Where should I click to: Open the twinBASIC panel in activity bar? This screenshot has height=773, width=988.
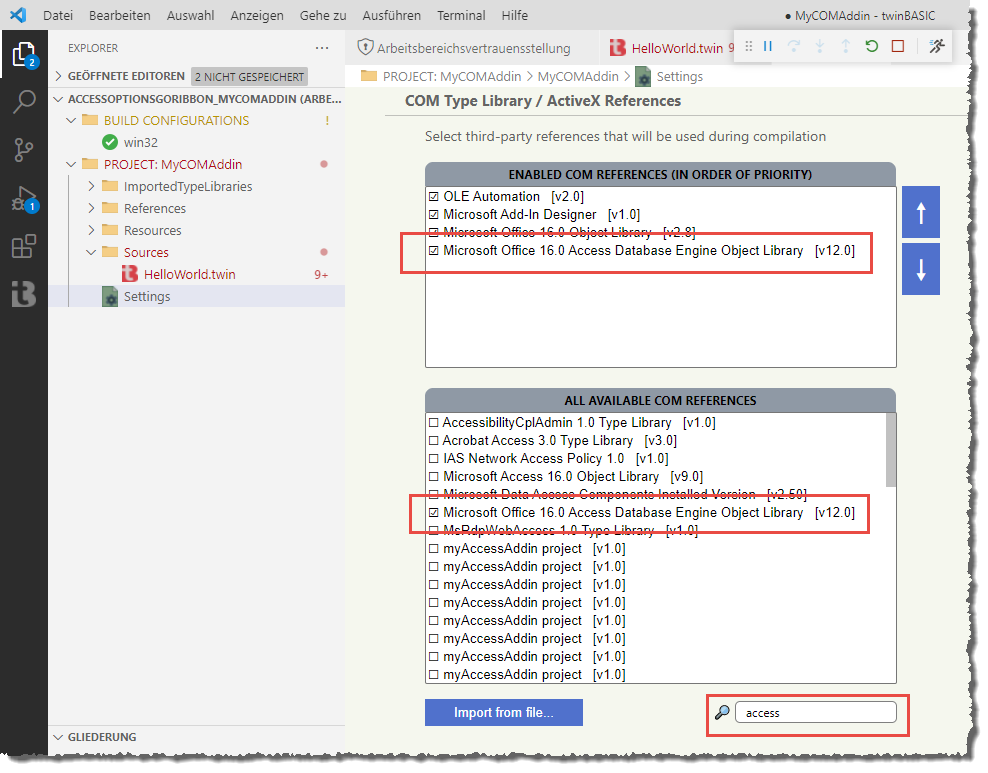[x=24, y=294]
